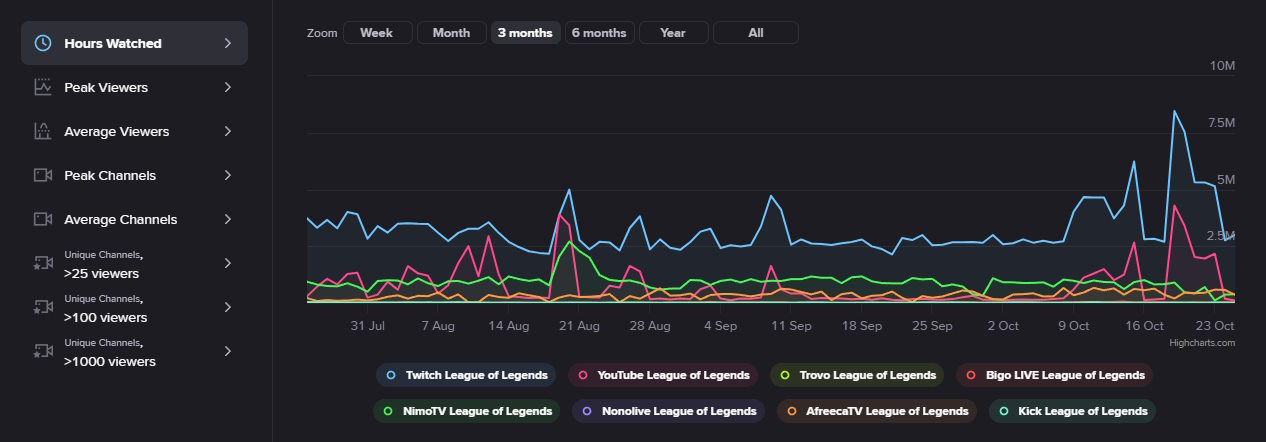The height and width of the screenshot is (442, 1266).
Task: Click the Average Viewers bar chart icon
Action: [43, 131]
